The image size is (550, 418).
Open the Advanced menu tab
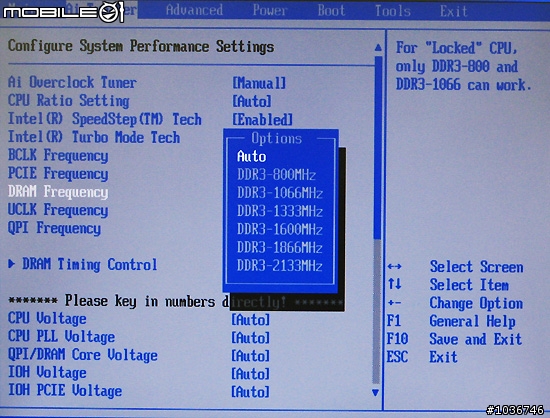tap(194, 10)
